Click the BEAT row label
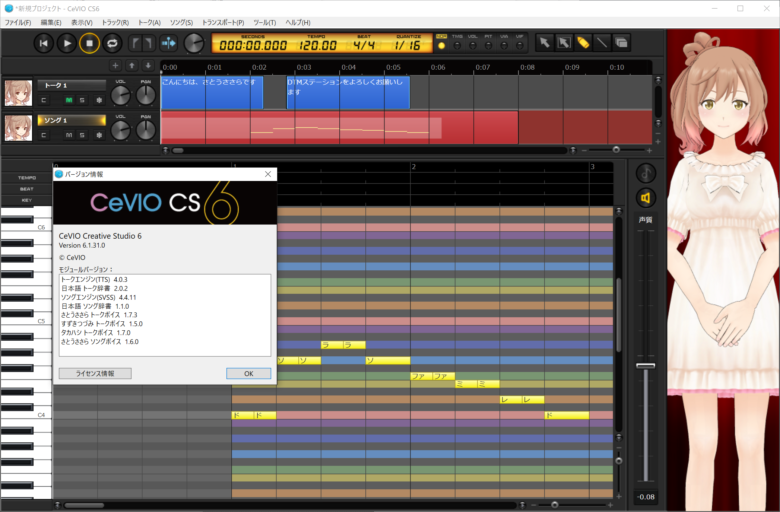The image size is (780, 512). tap(27, 189)
